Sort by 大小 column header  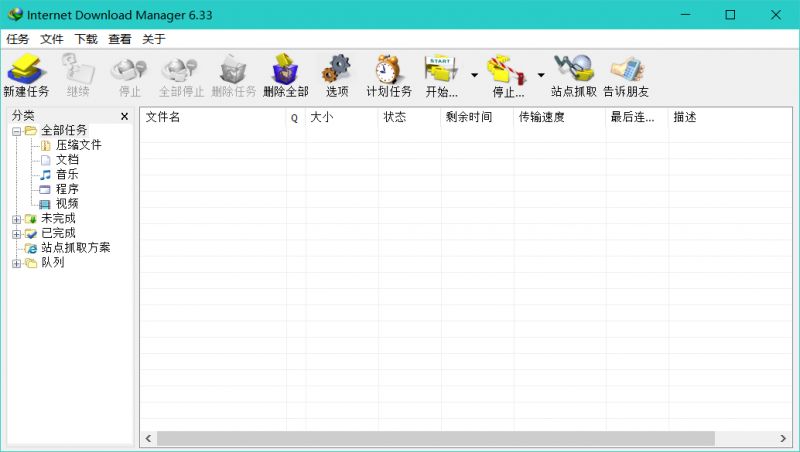tap(341, 117)
